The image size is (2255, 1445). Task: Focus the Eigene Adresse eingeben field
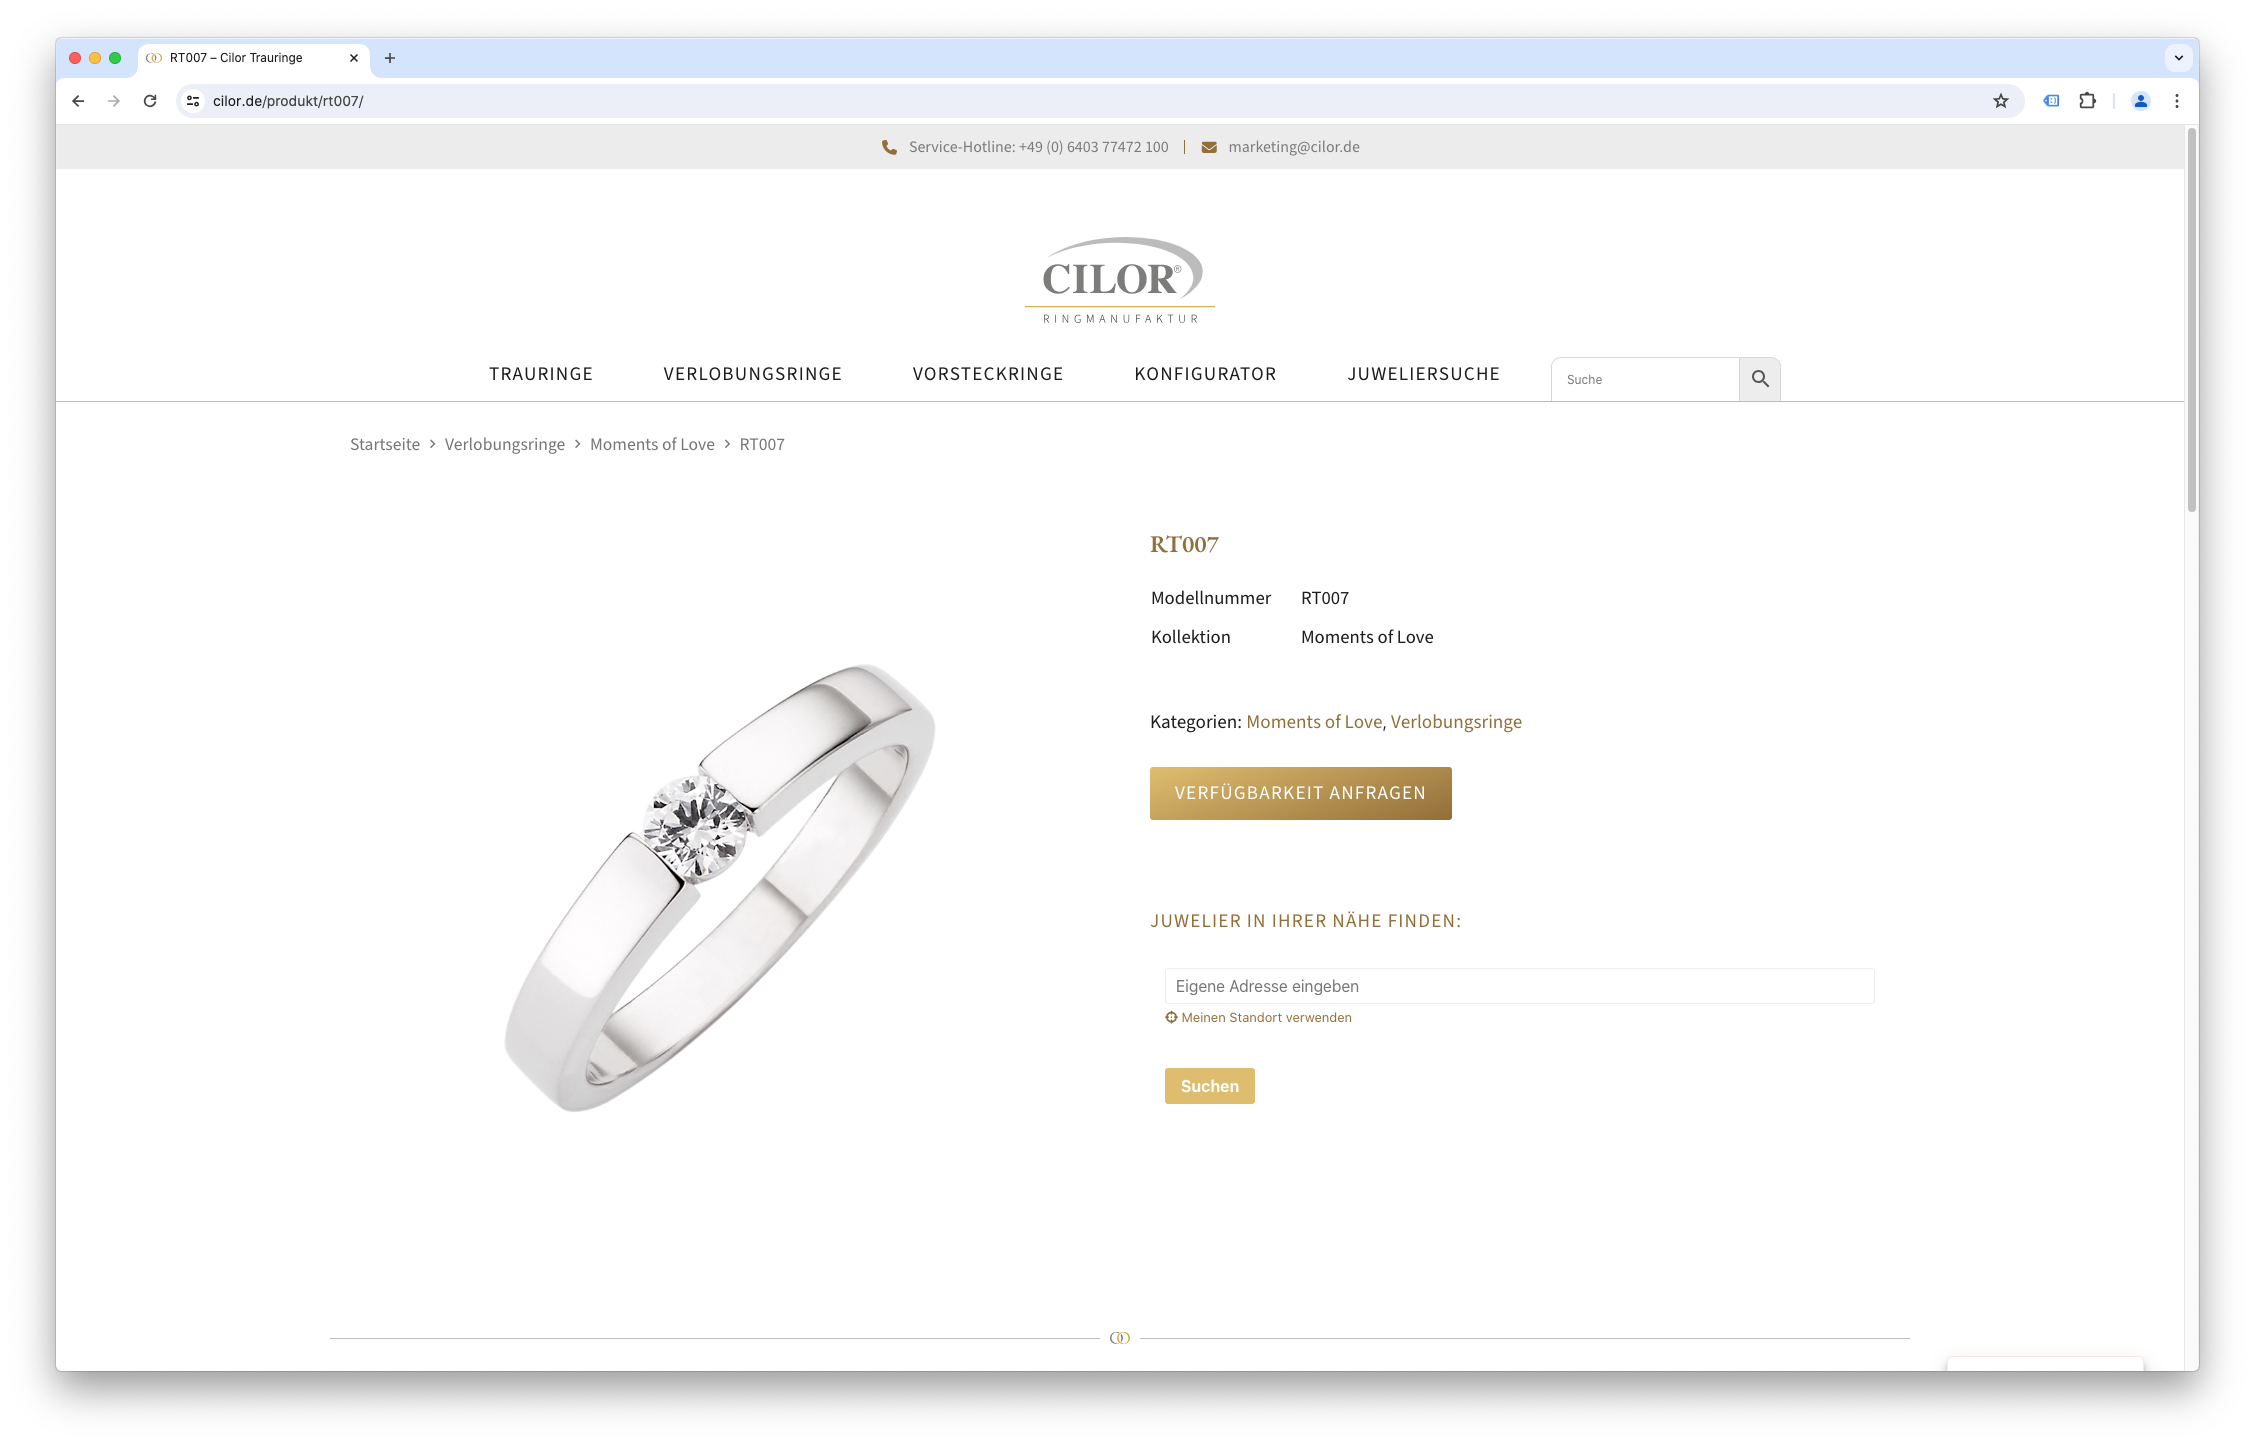(1519, 986)
